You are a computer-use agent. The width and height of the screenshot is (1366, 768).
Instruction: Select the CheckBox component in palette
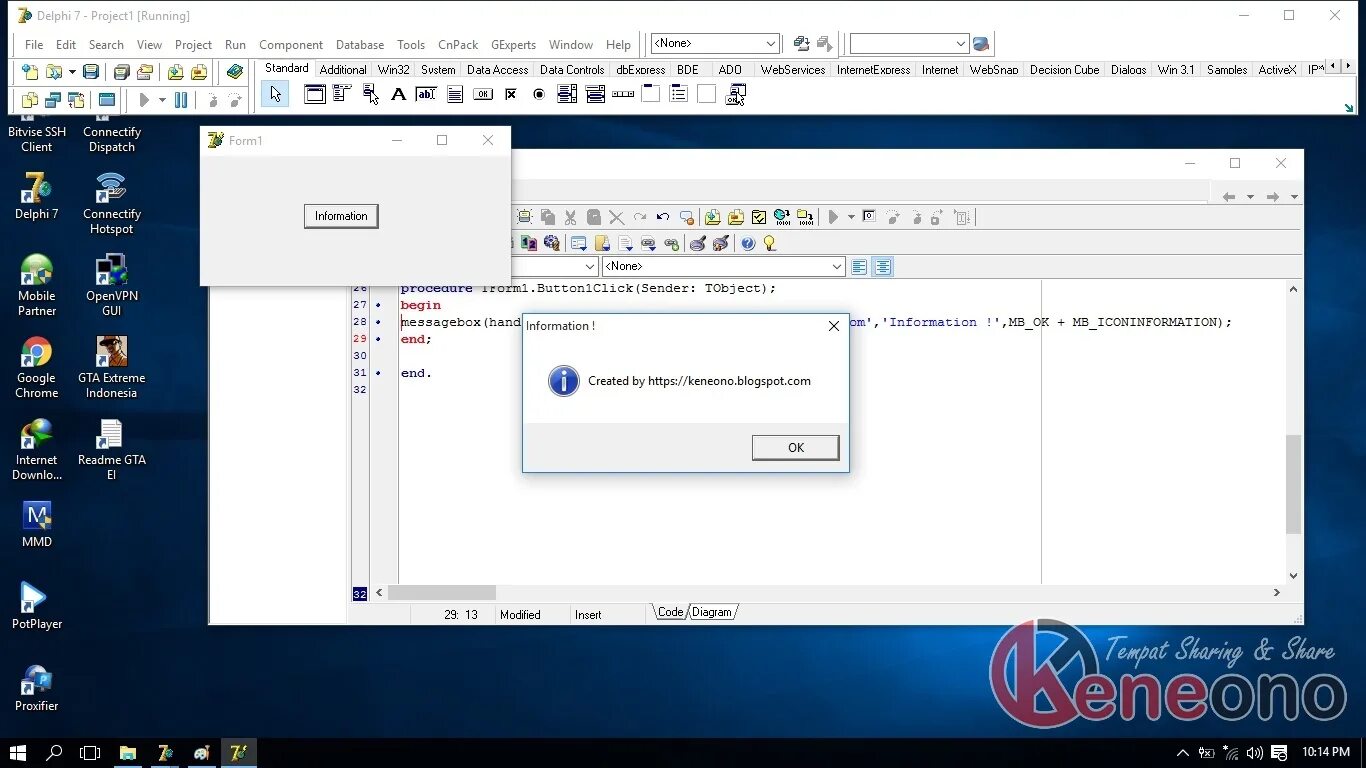(511, 94)
